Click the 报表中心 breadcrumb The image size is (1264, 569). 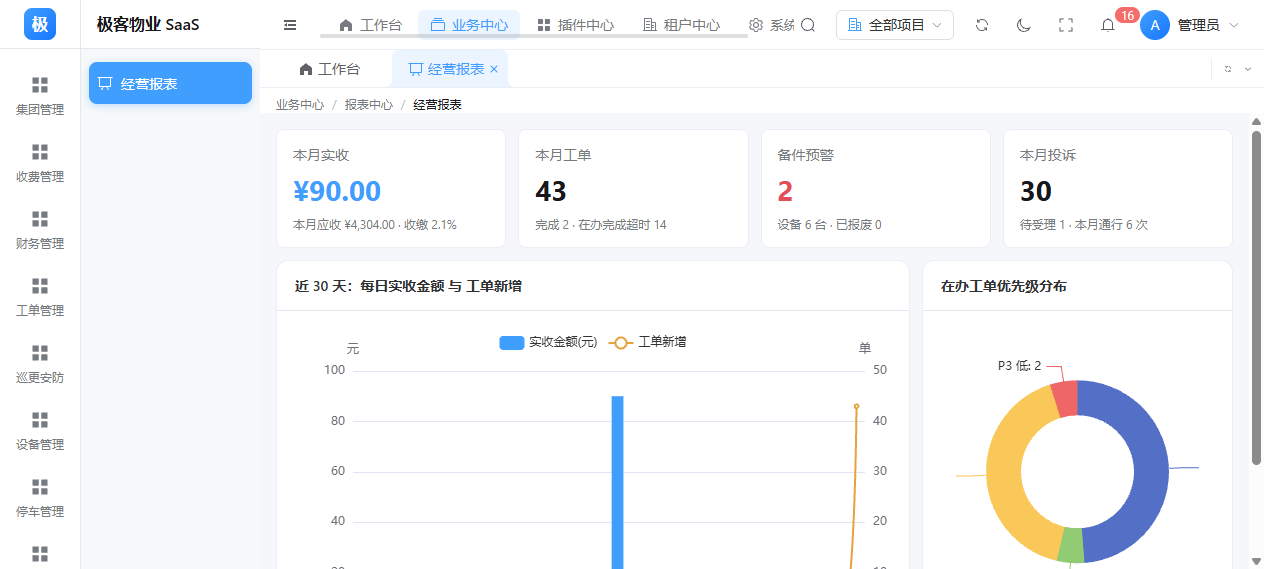click(x=369, y=104)
